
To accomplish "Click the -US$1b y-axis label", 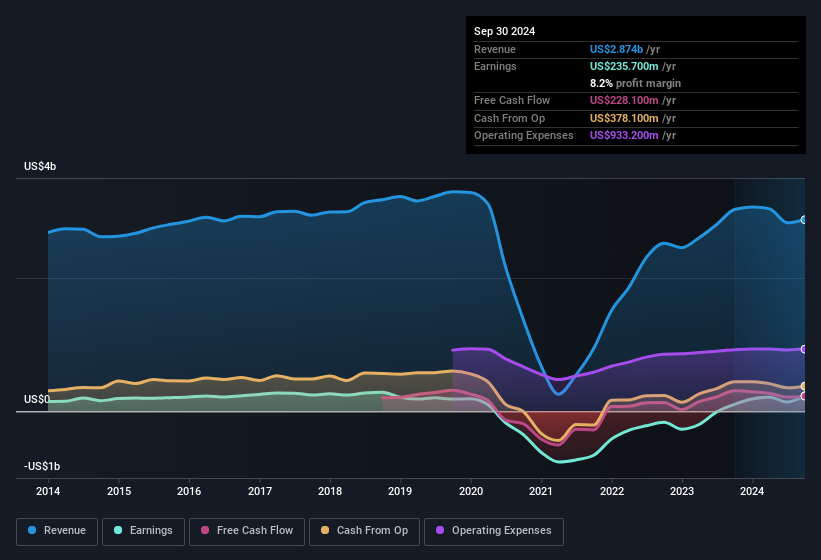I will [x=42, y=466].
